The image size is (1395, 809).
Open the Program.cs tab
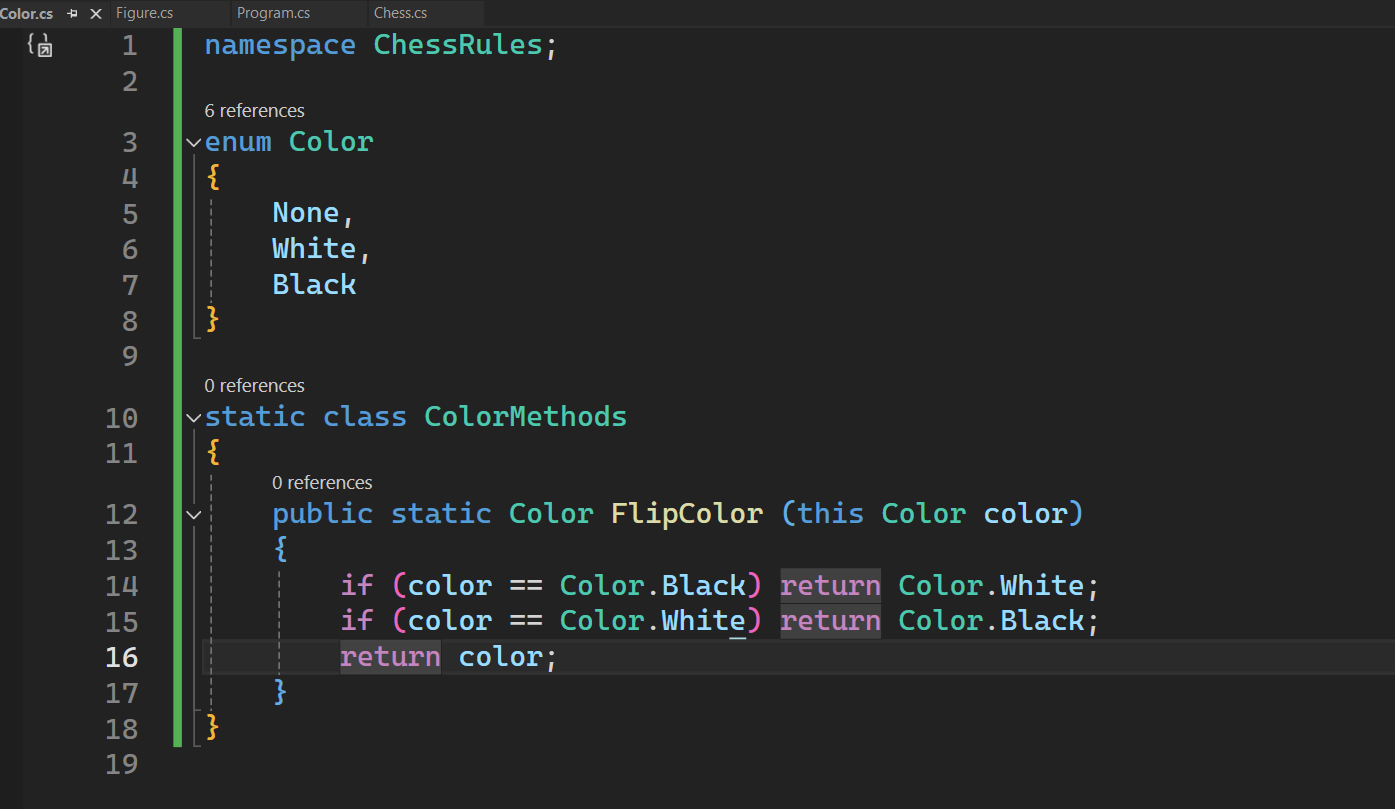click(x=273, y=13)
